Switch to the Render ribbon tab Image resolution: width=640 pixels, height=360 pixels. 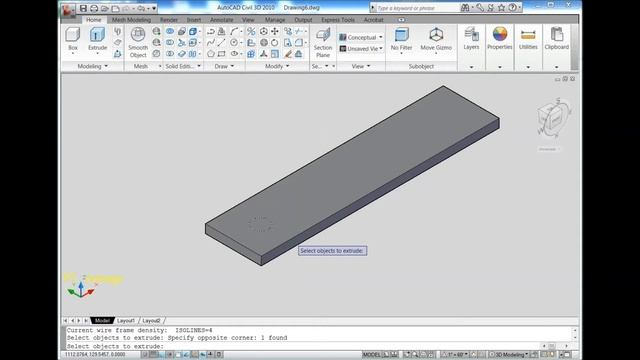[169, 20]
